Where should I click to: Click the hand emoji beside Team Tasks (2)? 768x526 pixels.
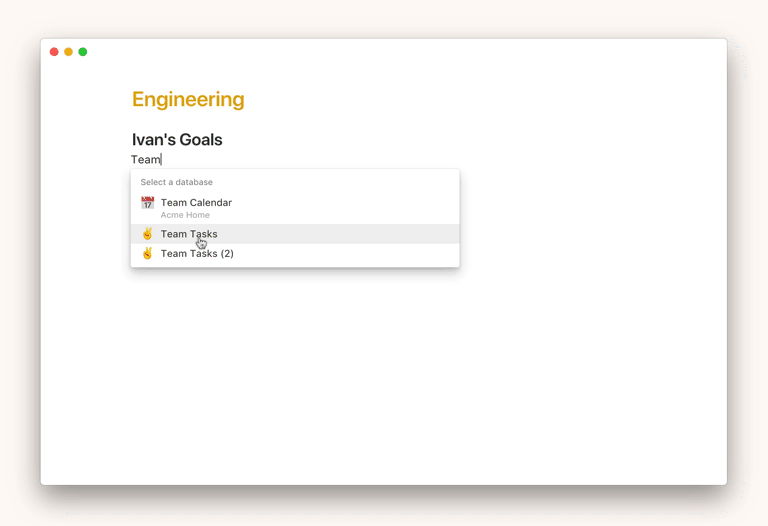(147, 253)
